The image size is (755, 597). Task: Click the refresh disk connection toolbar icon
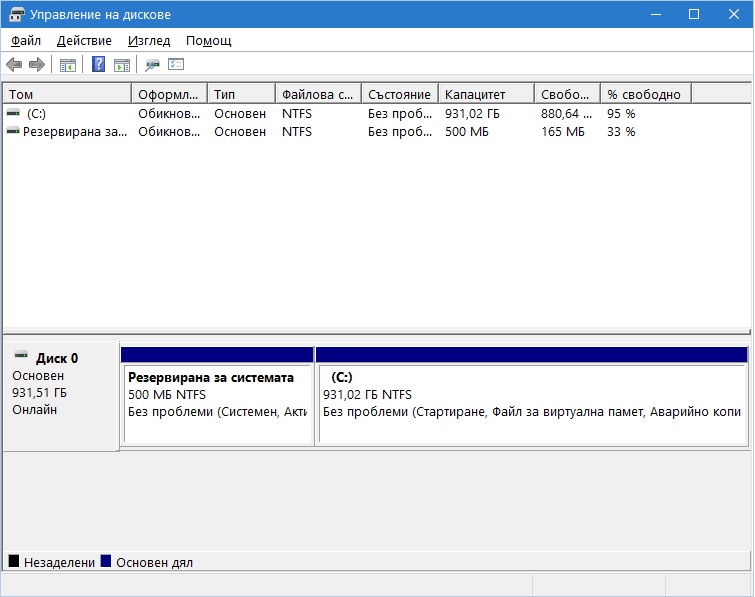tap(153, 65)
